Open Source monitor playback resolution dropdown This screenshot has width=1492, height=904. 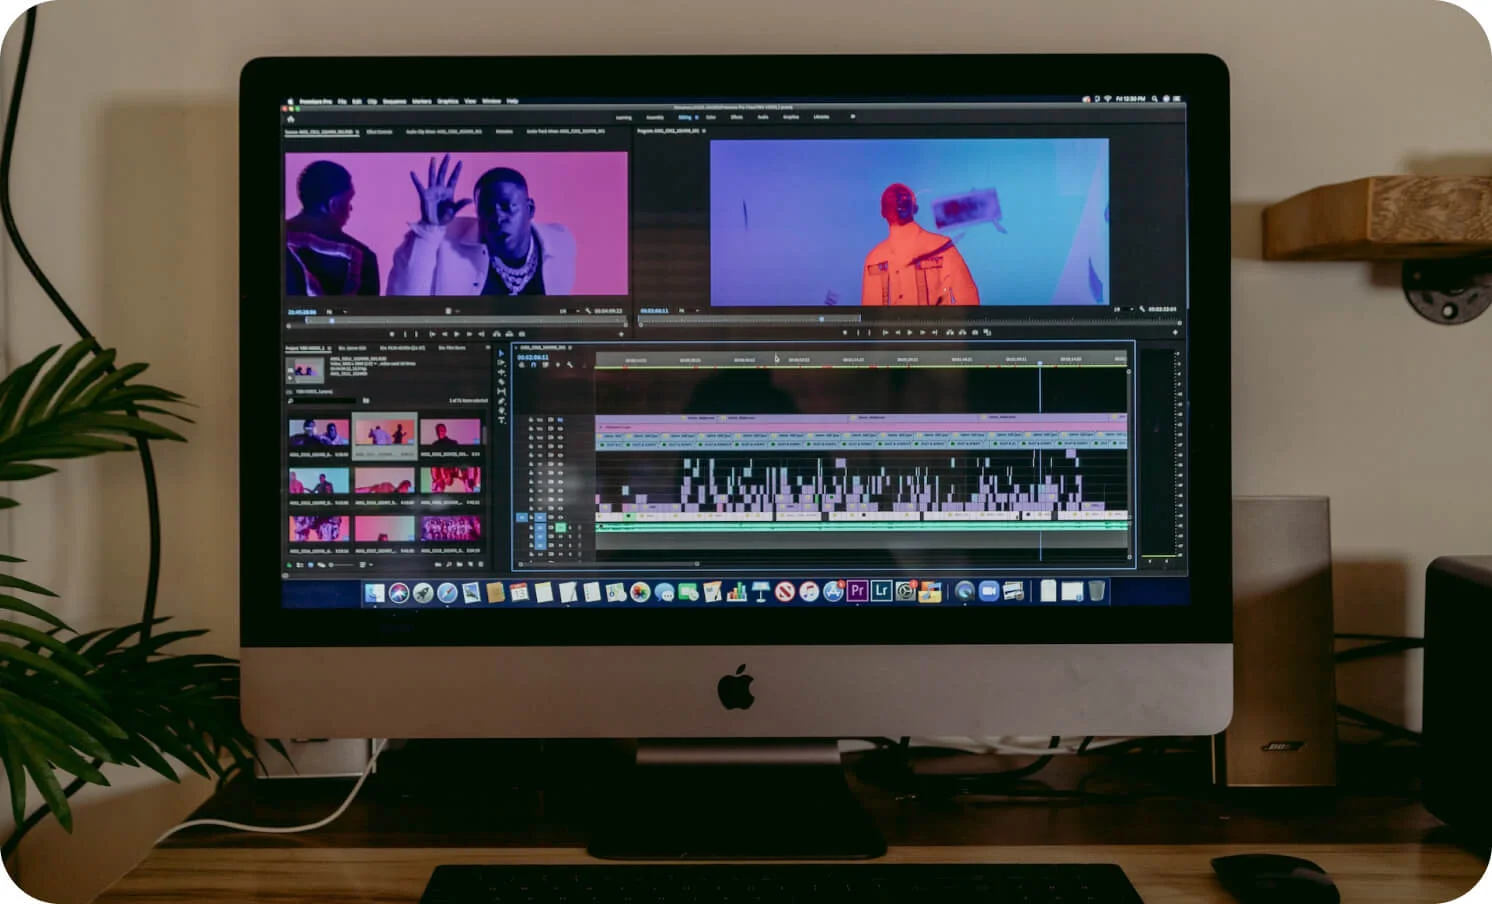571,311
